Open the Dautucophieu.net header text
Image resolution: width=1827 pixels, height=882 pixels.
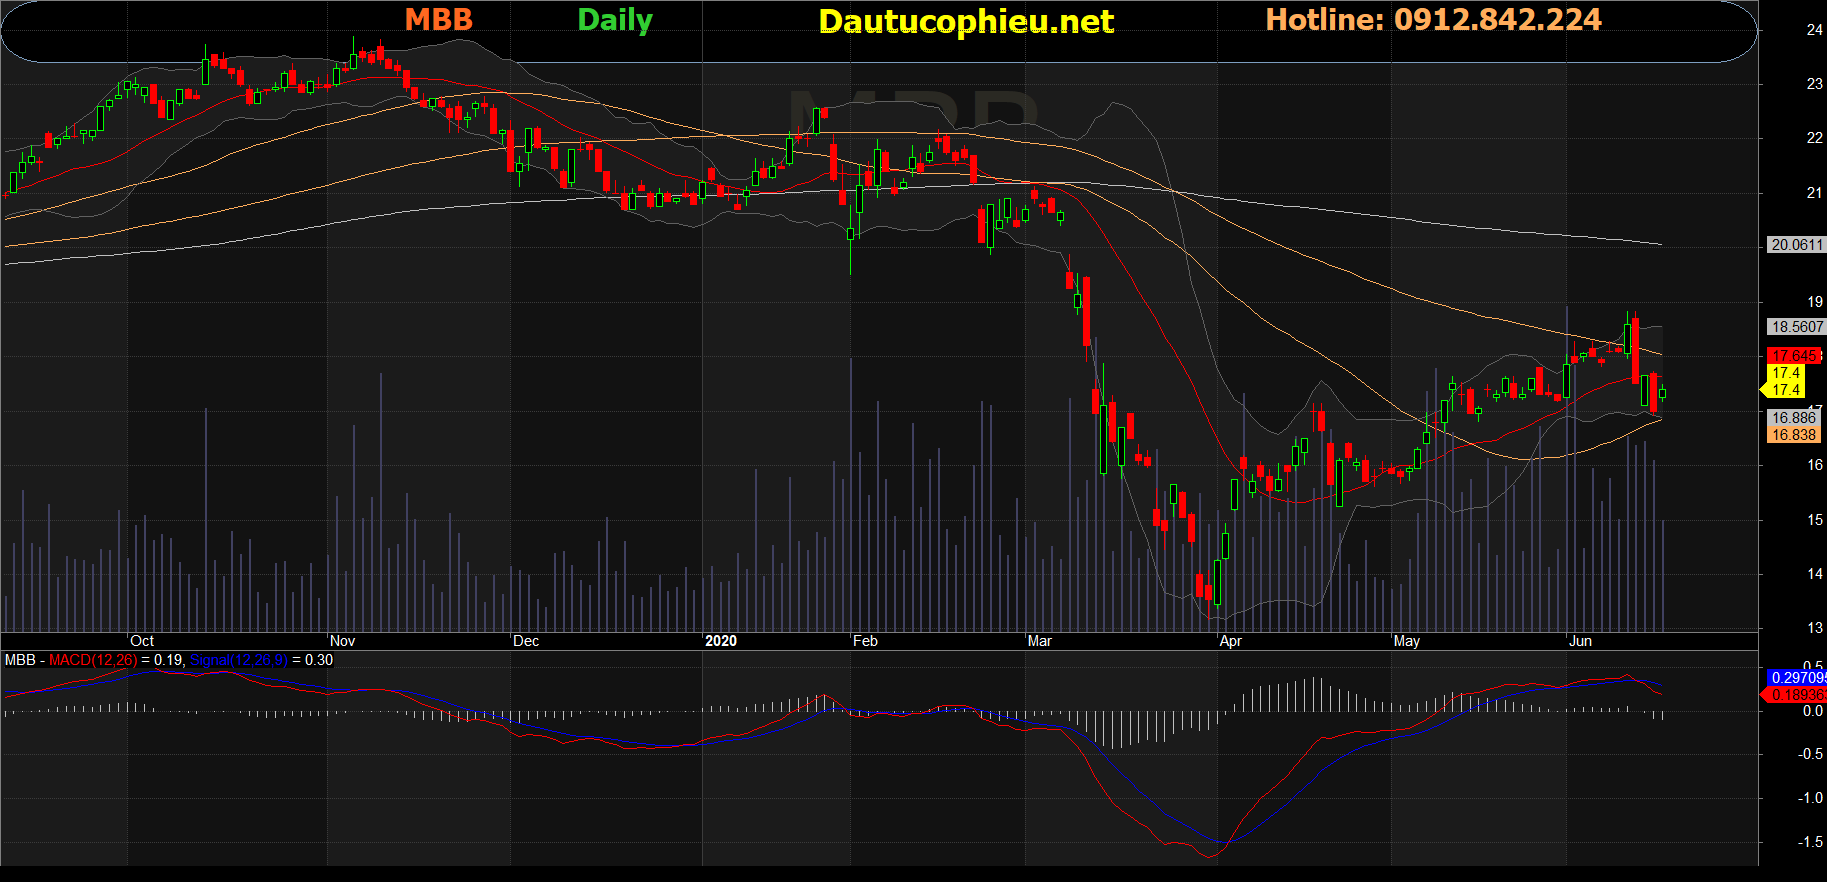point(966,21)
